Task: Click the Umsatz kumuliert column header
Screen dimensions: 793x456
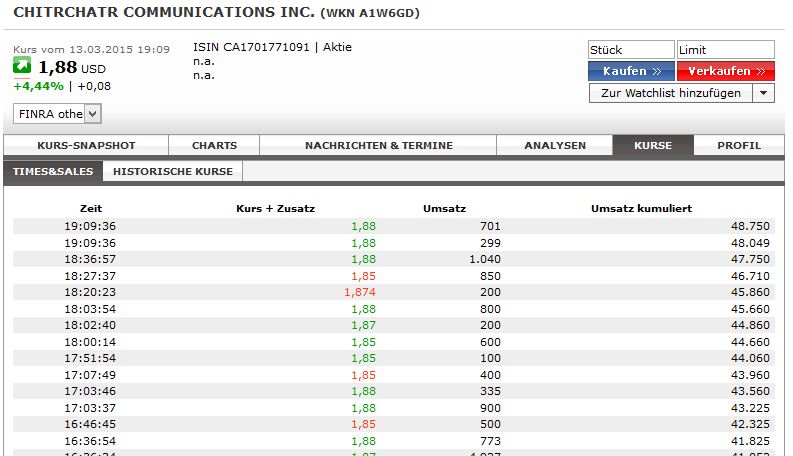Action: (x=641, y=208)
